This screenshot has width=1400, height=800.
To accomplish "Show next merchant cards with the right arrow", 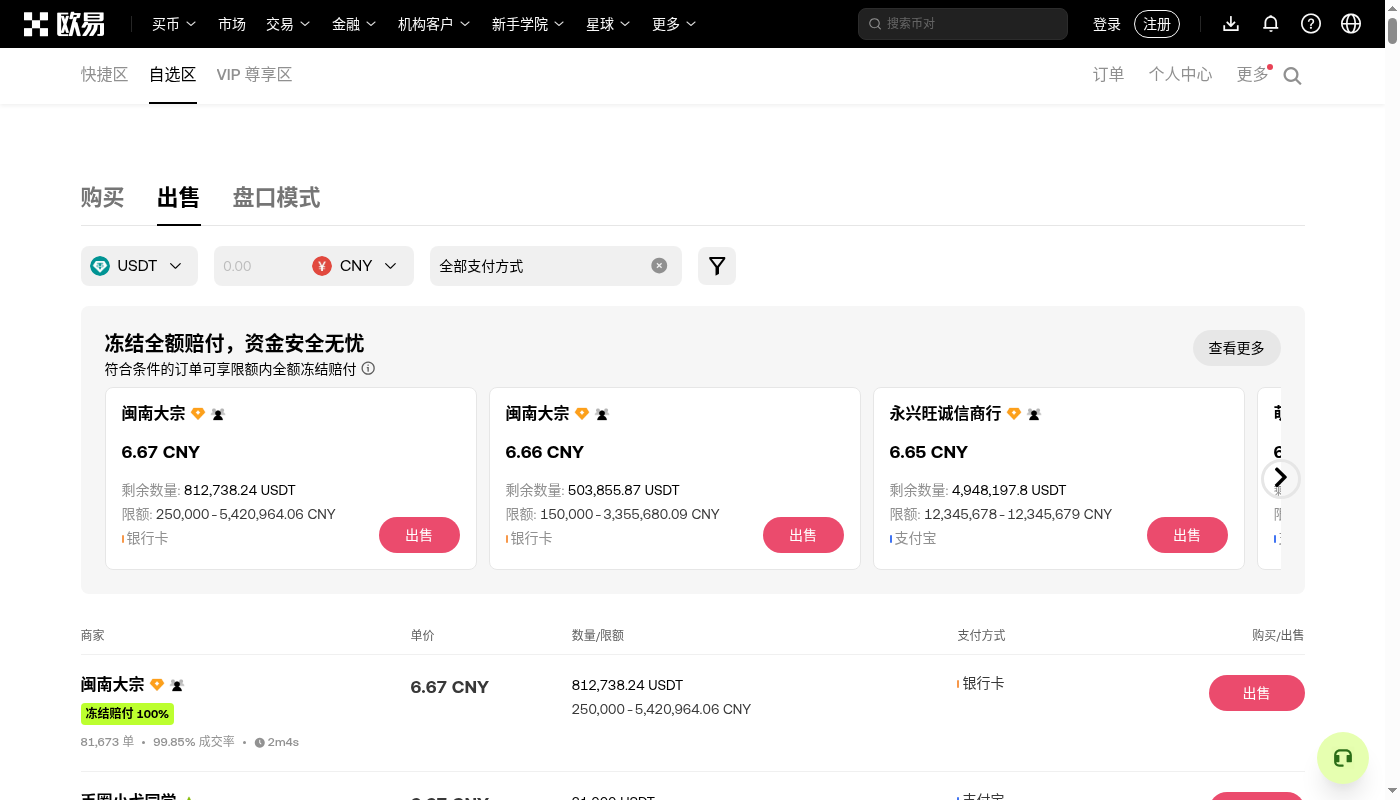I will (1281, 478).
